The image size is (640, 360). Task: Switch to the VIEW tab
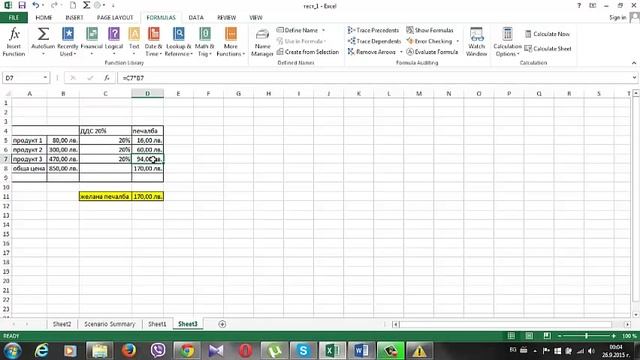click(x=256, y=18)
